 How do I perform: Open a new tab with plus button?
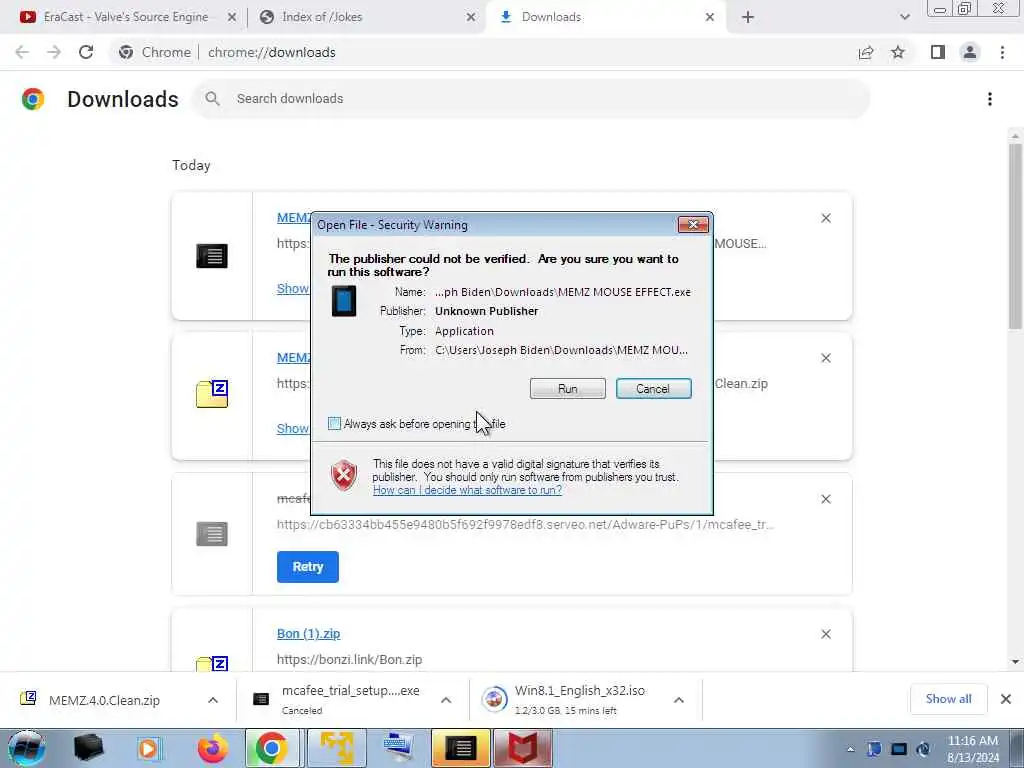[748, 18]
